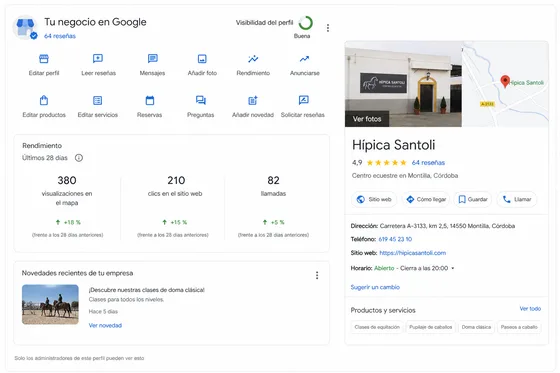
Task: Open the Rendimiento chart icon
Action: tap(253, 59)
